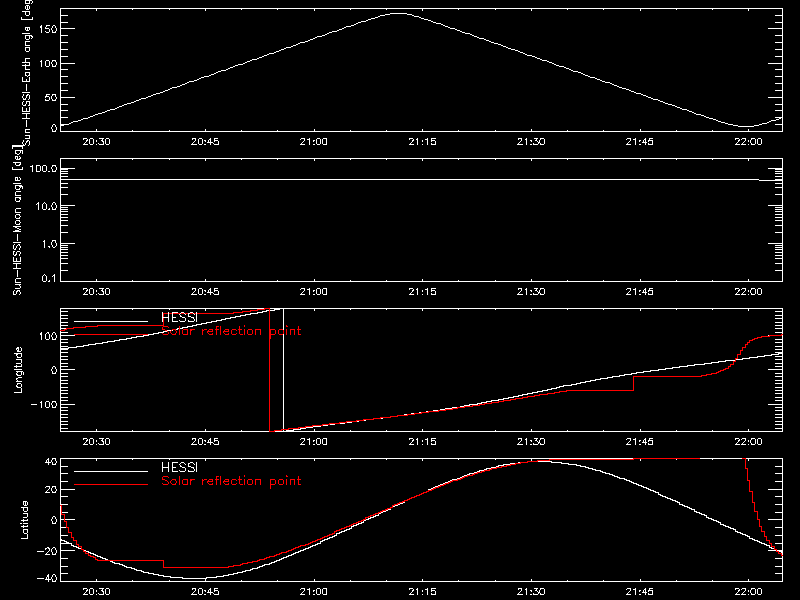This screenshot has height=600, width=800.
Task: Click the 0 tick on Longitude axis
Action: point(54,370)
